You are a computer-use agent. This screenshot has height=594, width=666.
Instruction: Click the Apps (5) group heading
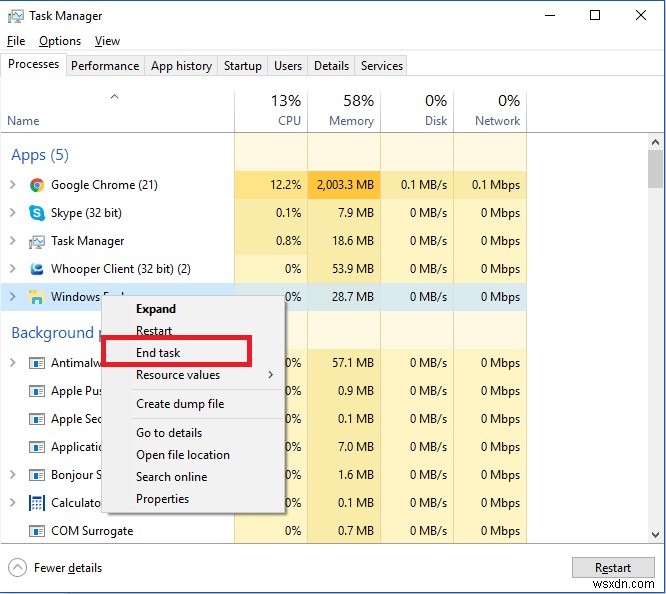point(40,155)
